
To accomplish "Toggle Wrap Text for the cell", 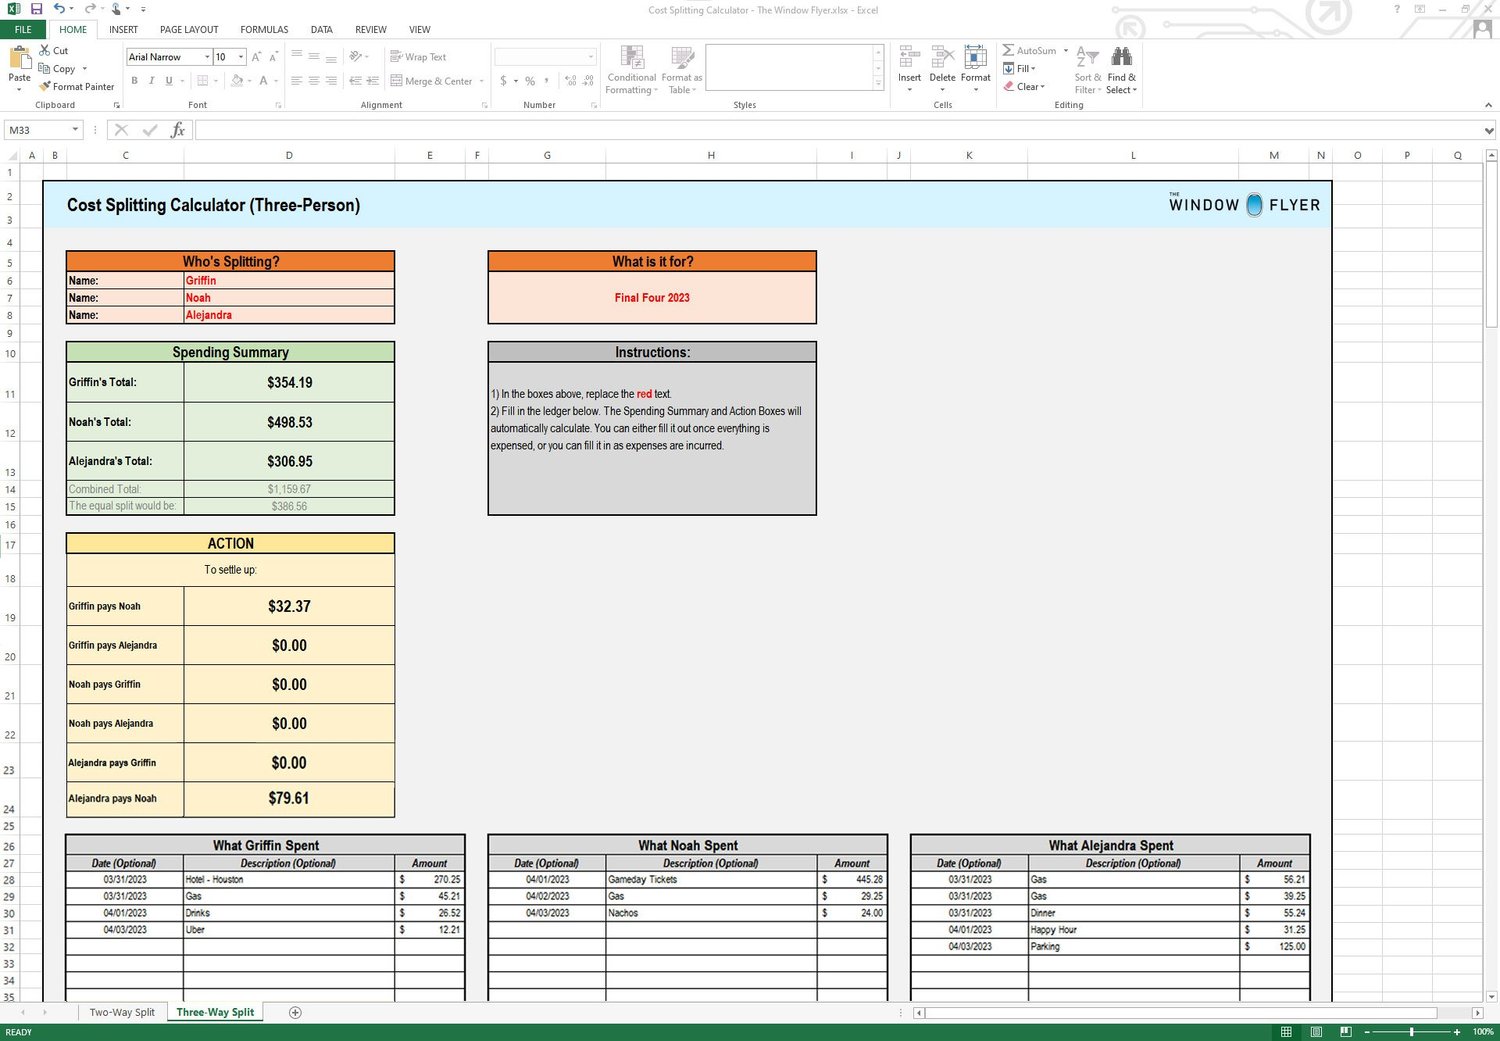I will pyautogui.click(x=418, y=57).
